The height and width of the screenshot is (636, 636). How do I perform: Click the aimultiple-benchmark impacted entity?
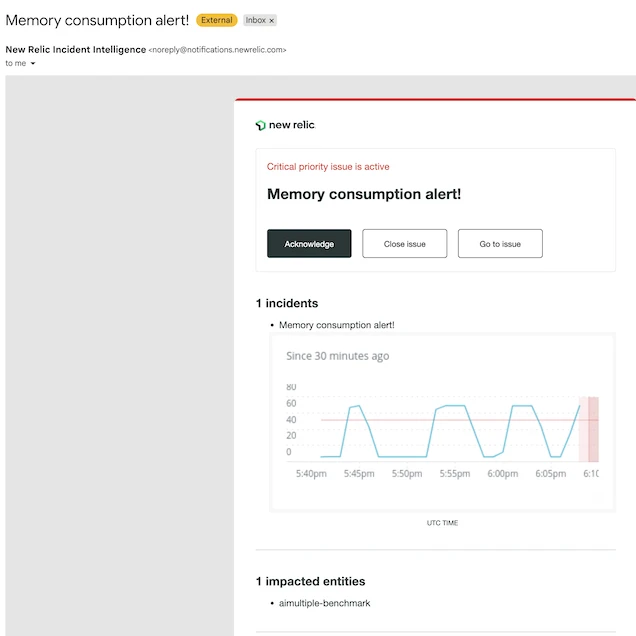tap(324, 603)
